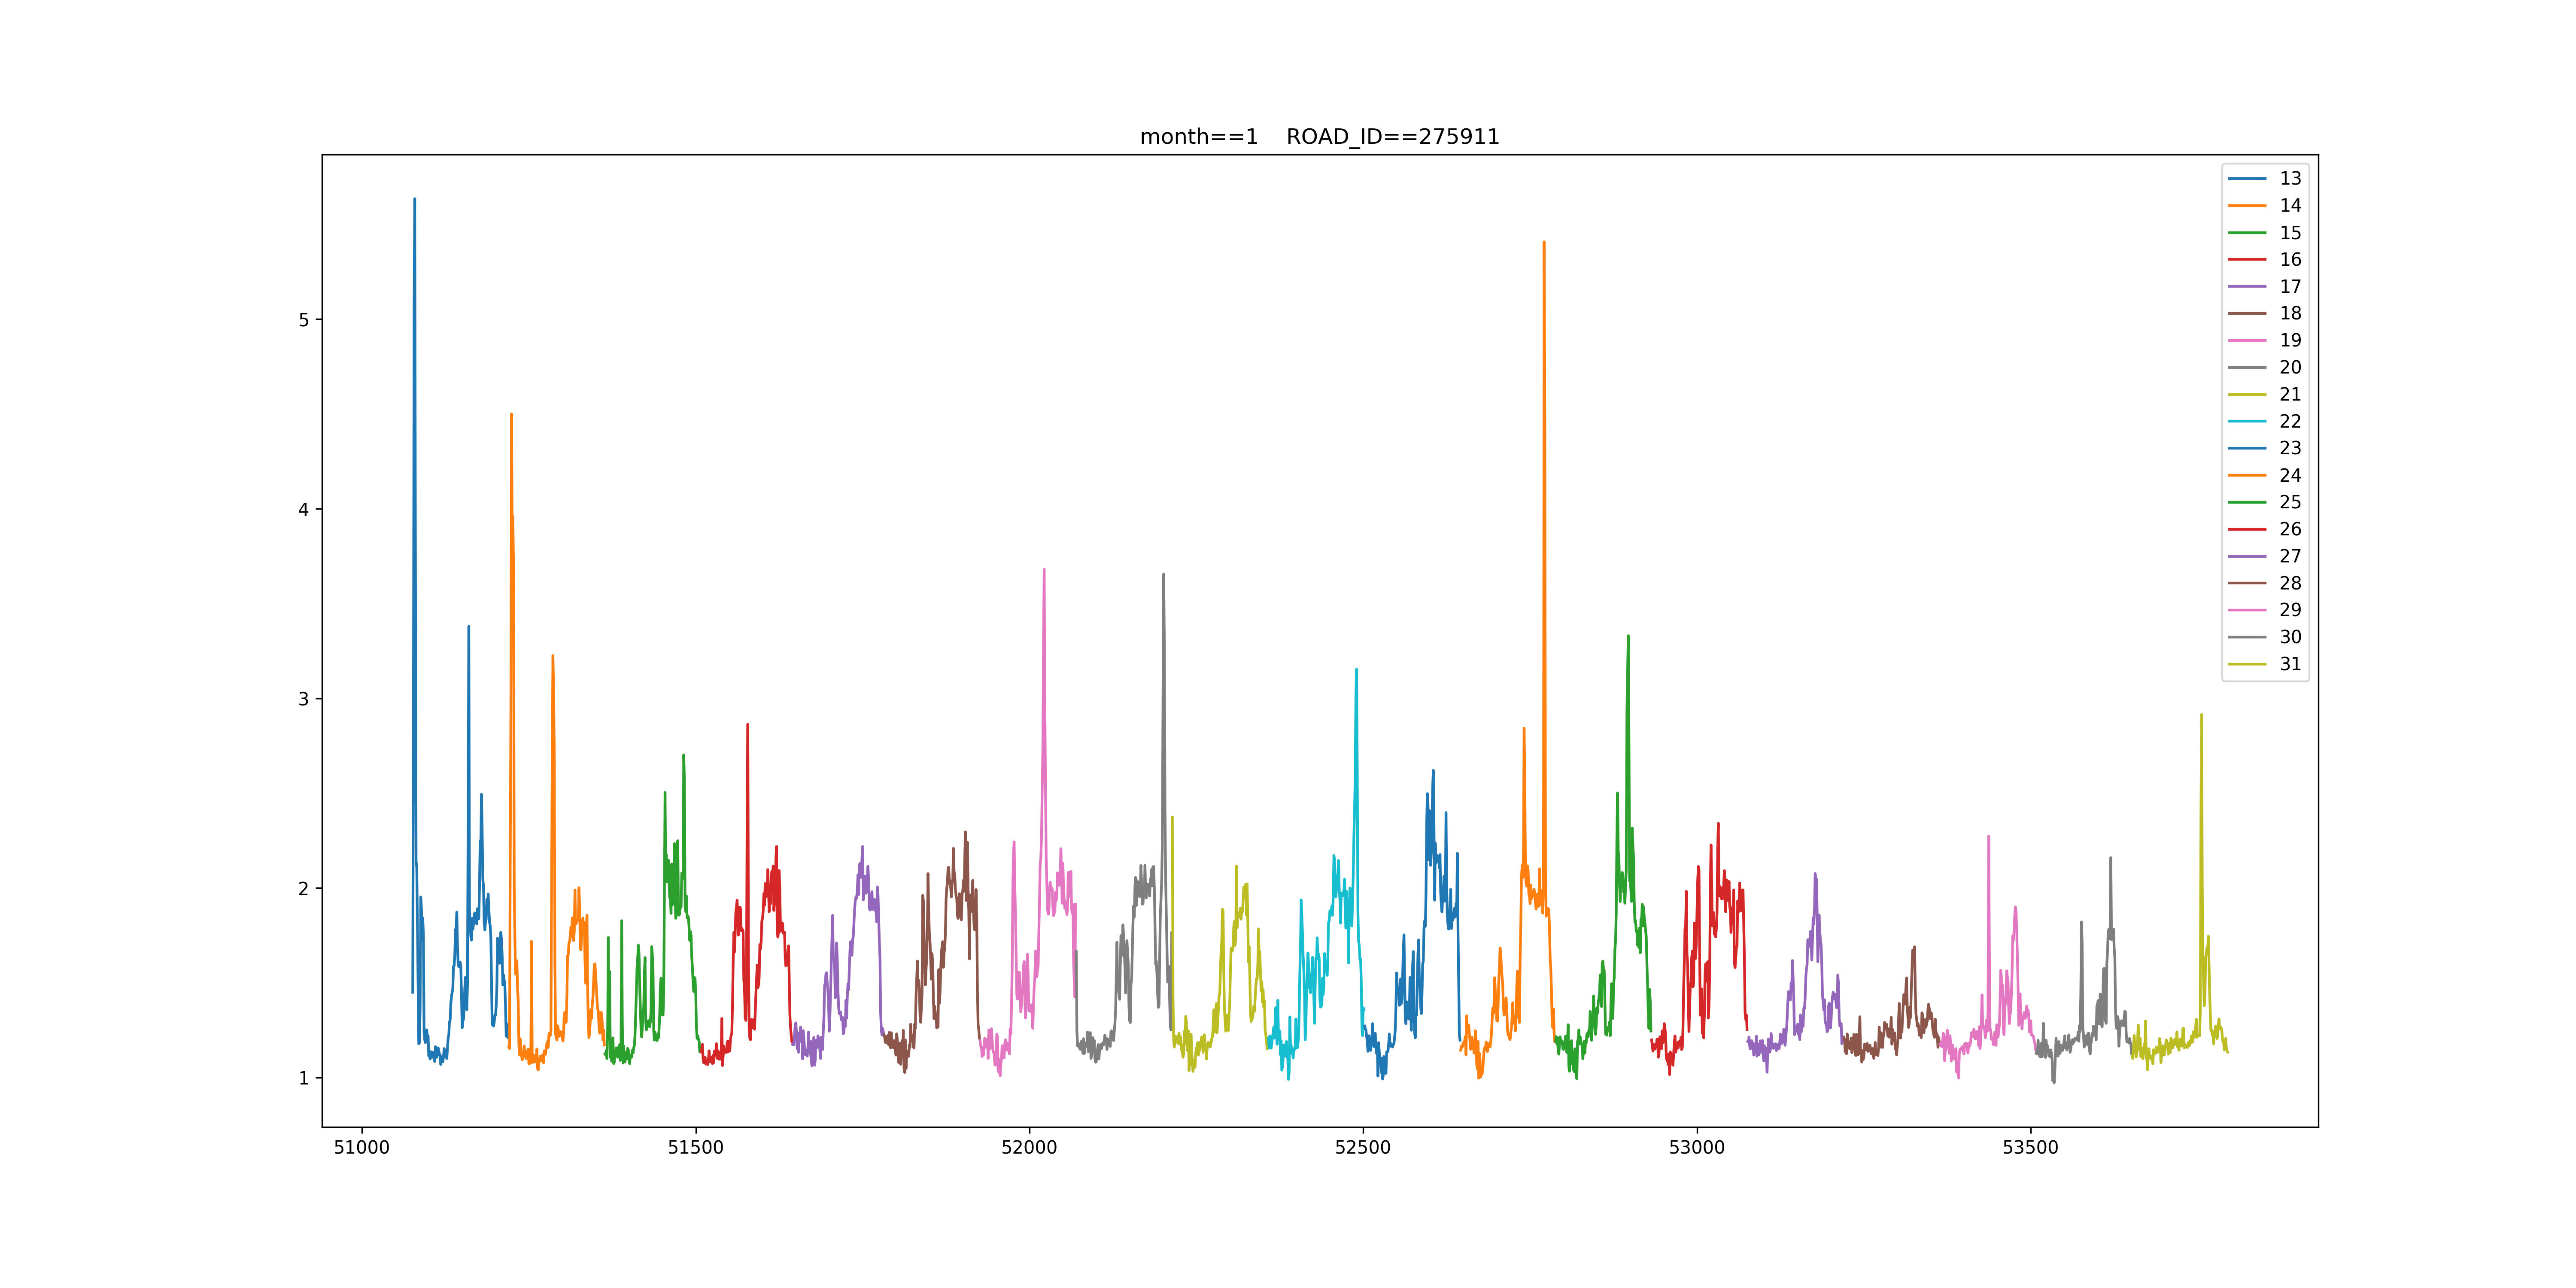The width and height of the screenshot is (2576, 1288).
Task: Select legend label 13
Action: point(2290,178)
